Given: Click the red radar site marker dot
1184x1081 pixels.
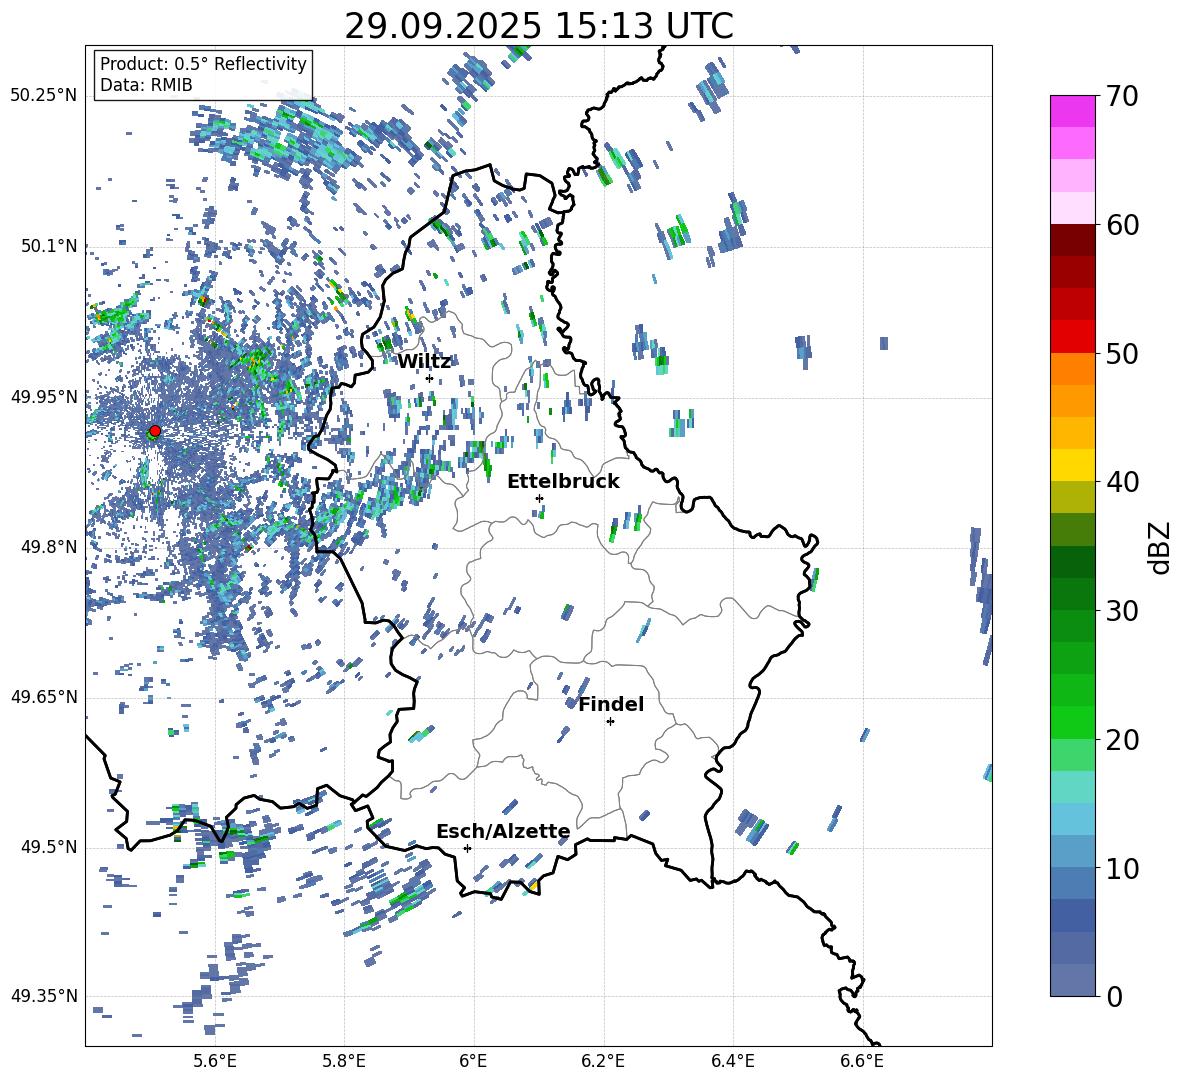Looking at the screenshot, I should click(155, 431).
